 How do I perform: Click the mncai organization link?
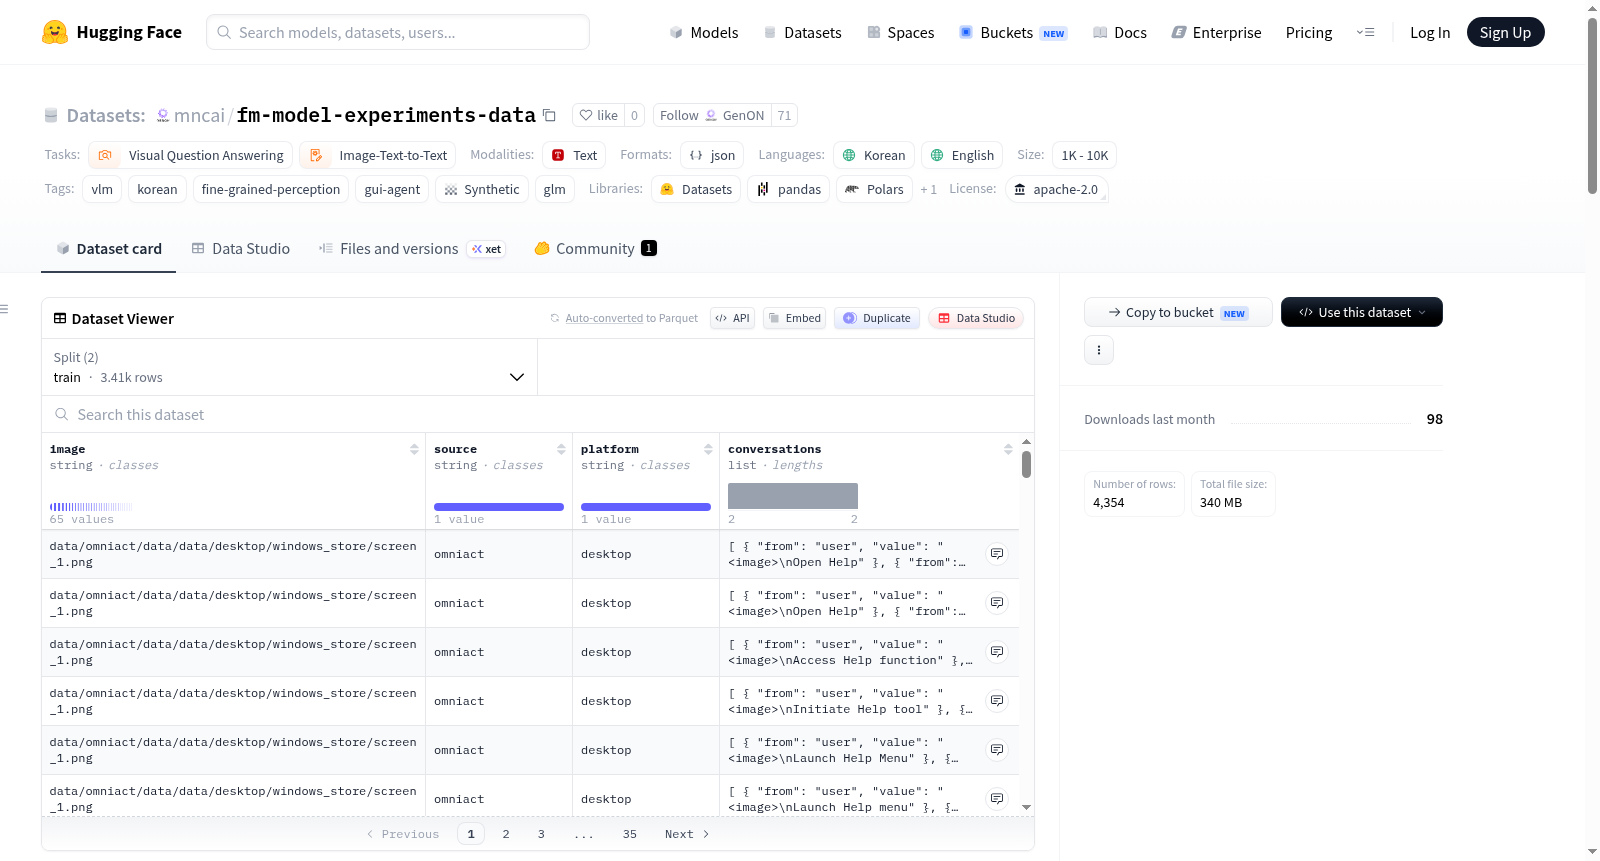point(199,116)
